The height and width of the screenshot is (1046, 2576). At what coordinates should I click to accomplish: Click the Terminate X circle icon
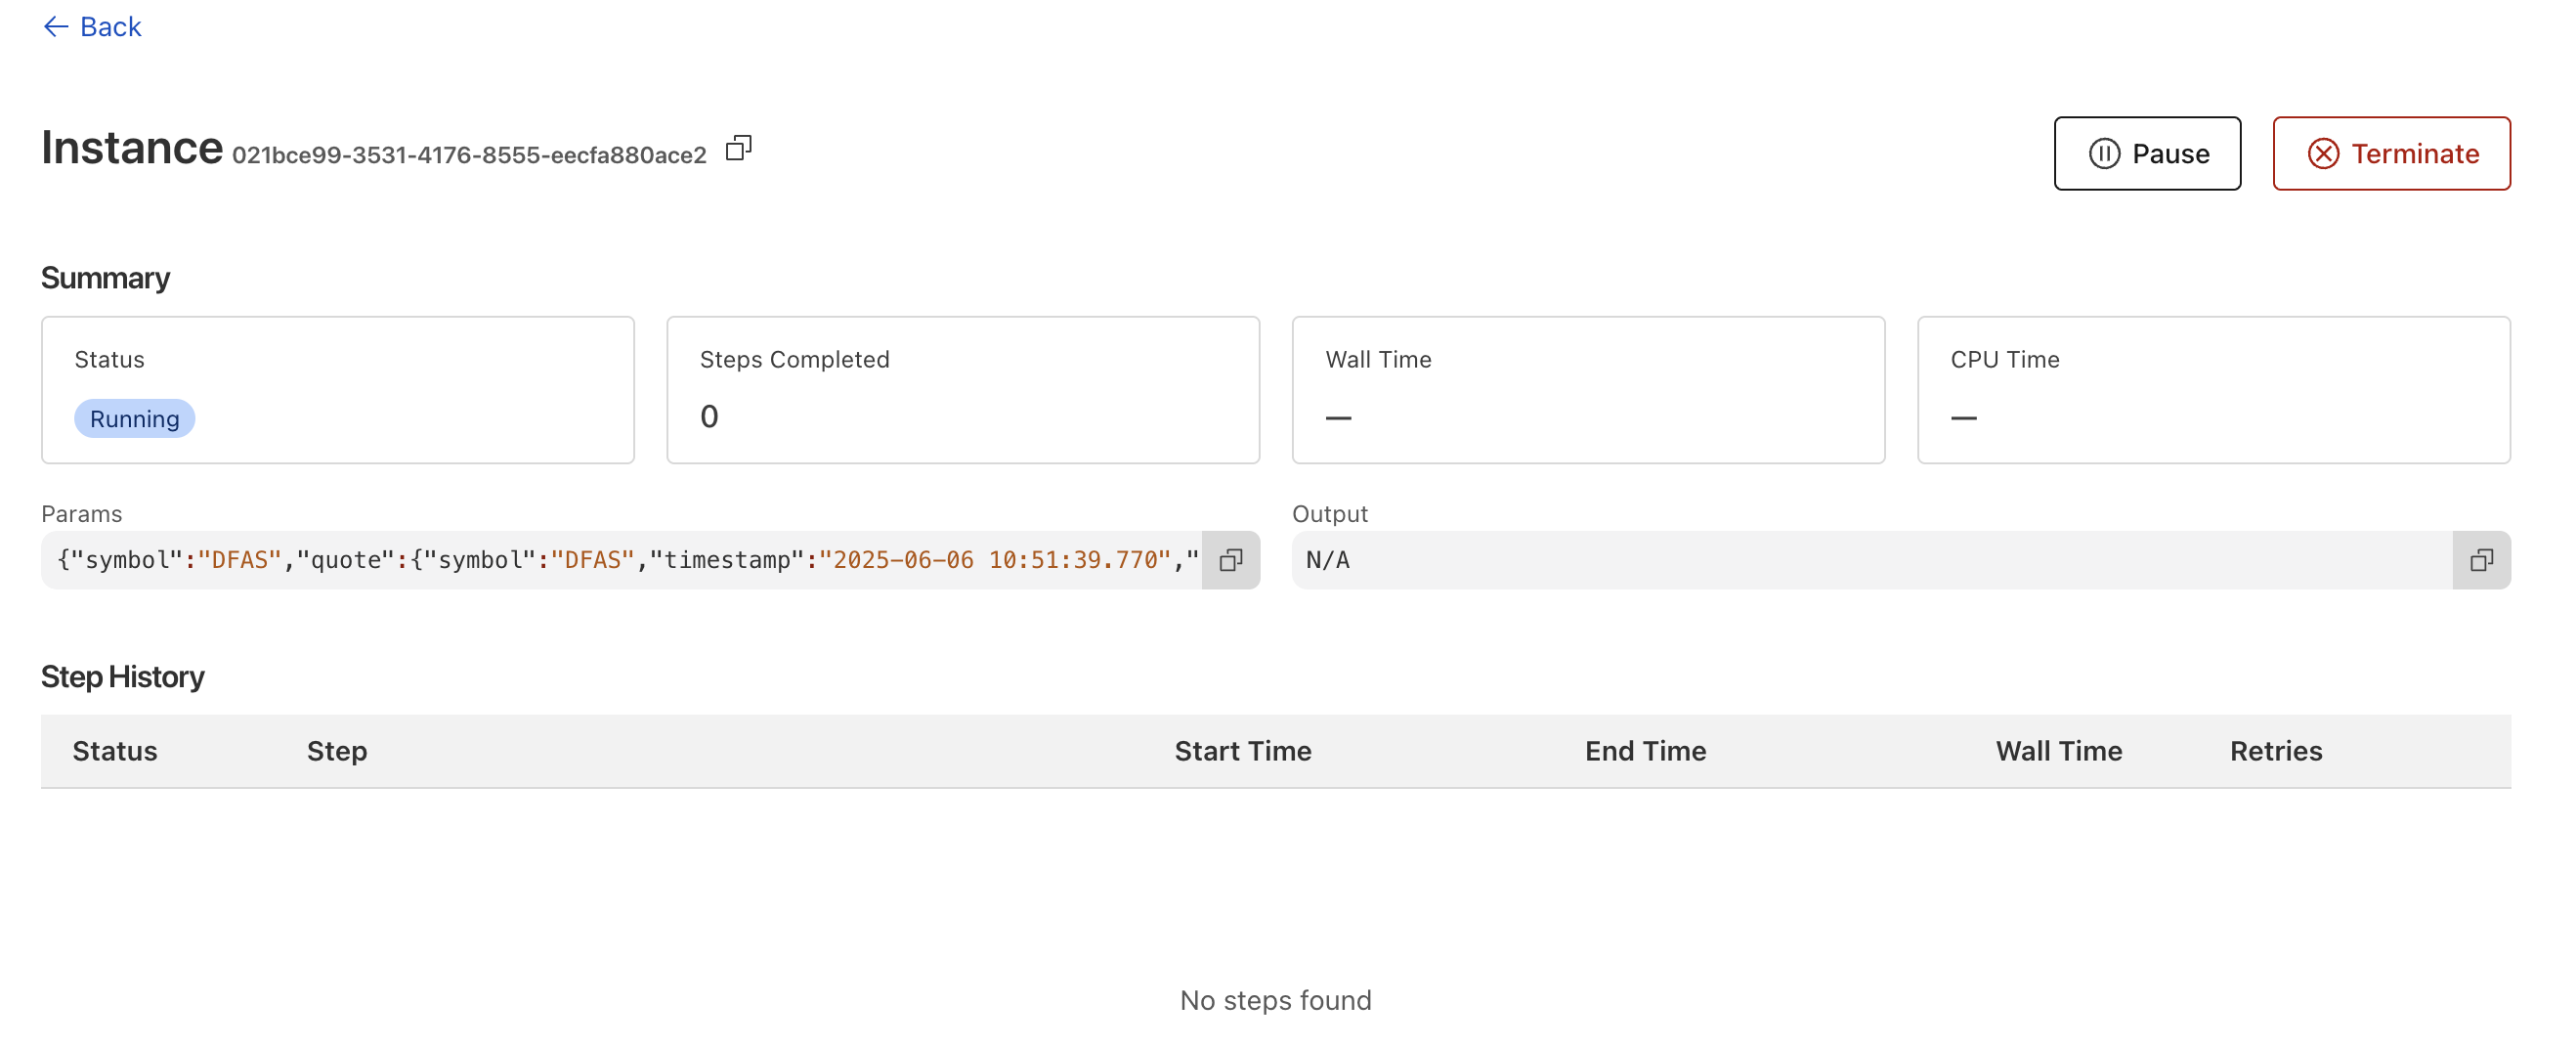point(2322,154)
